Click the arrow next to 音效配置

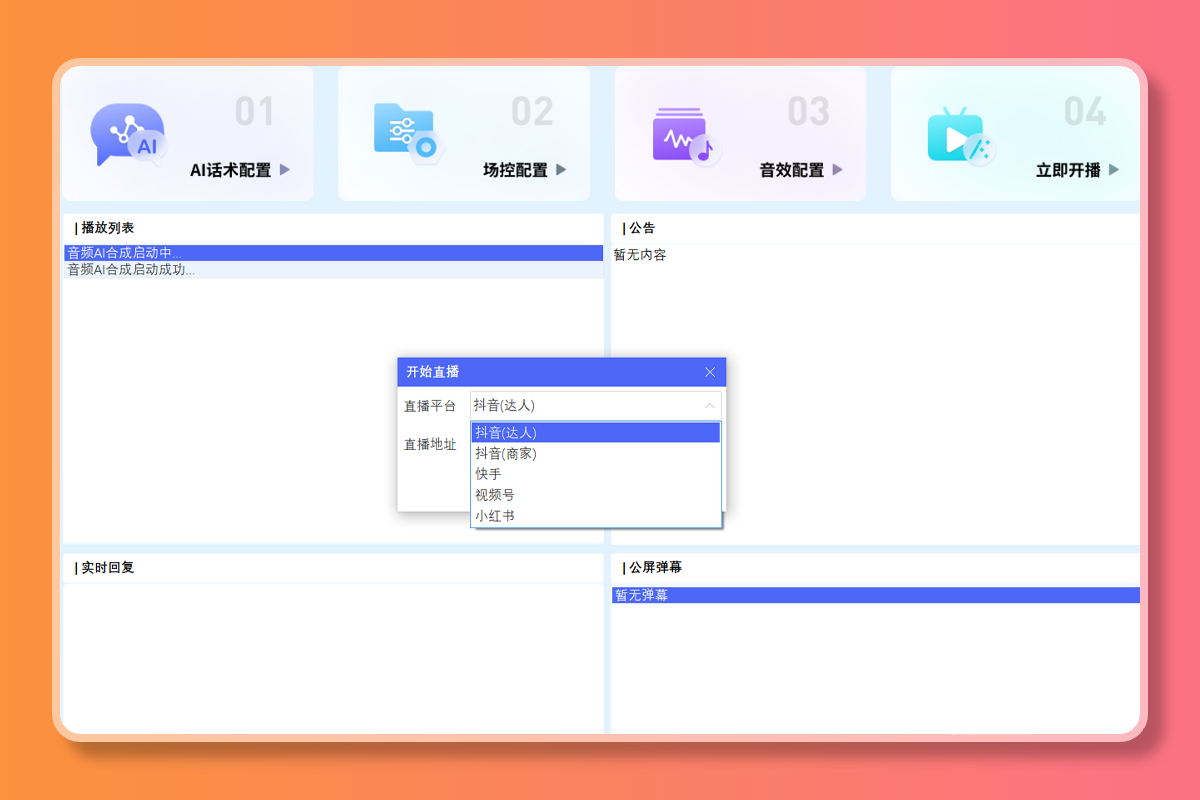[x=837, y=170]
